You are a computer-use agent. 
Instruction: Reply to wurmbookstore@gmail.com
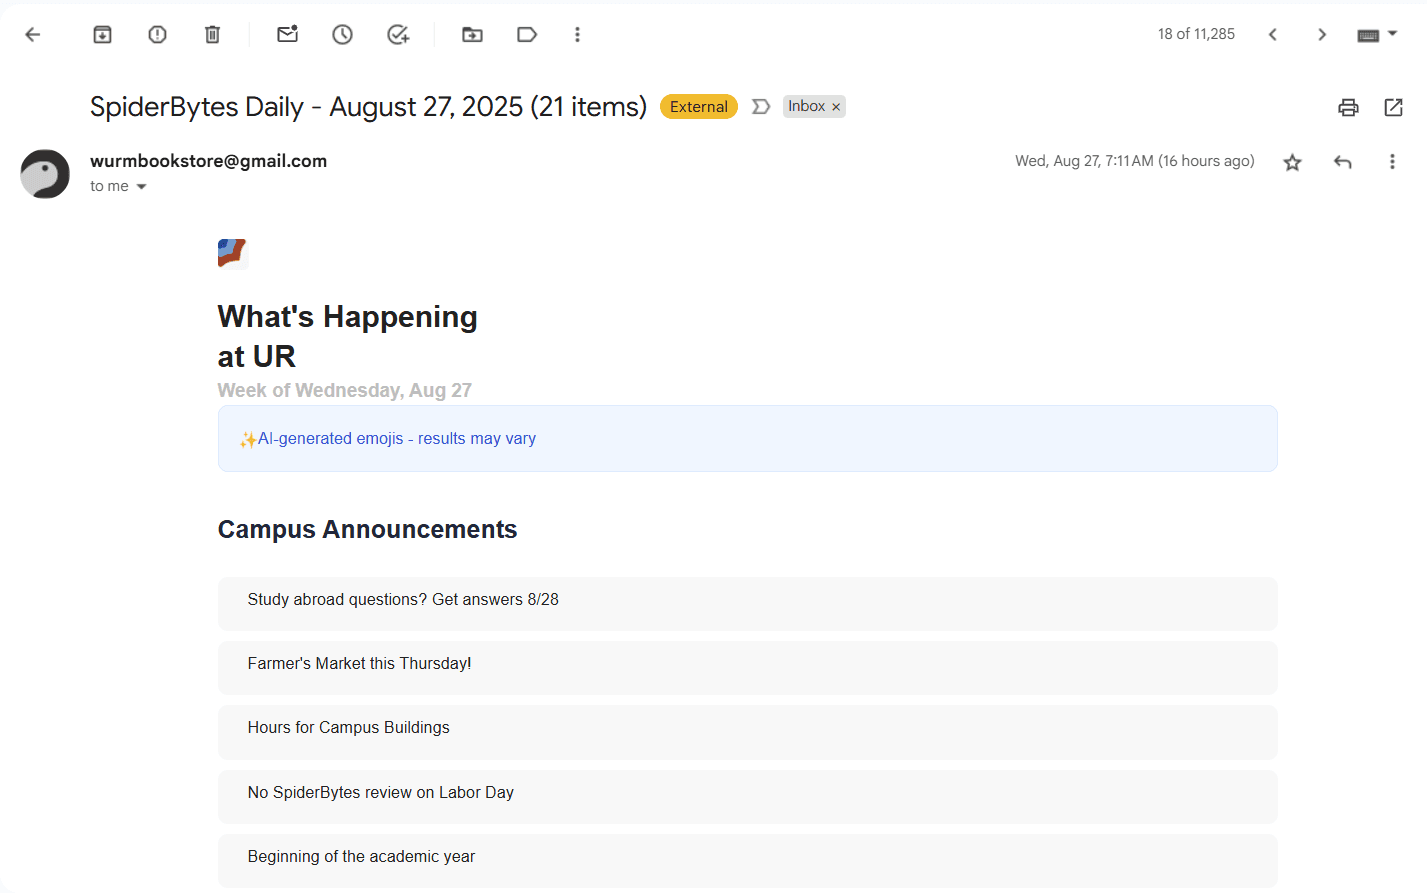click(1343, 162)
